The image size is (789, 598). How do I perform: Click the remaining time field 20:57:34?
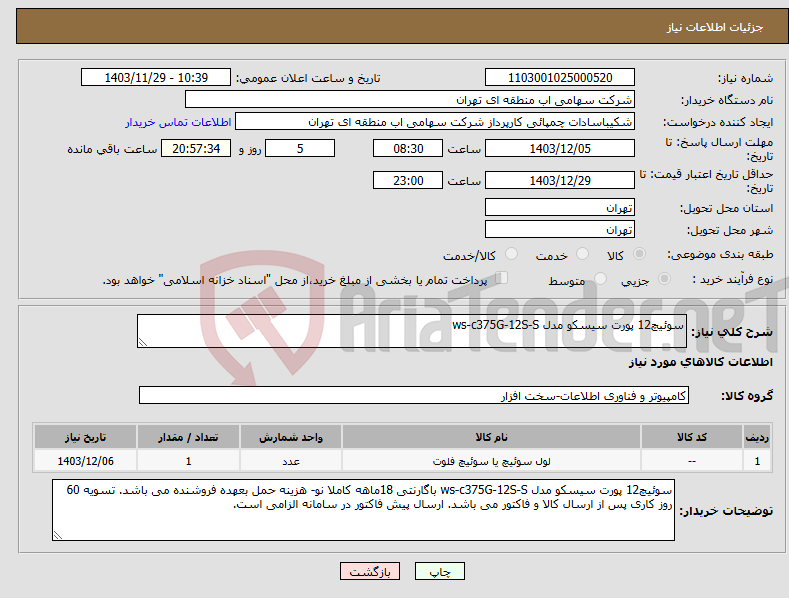(196, 148)
